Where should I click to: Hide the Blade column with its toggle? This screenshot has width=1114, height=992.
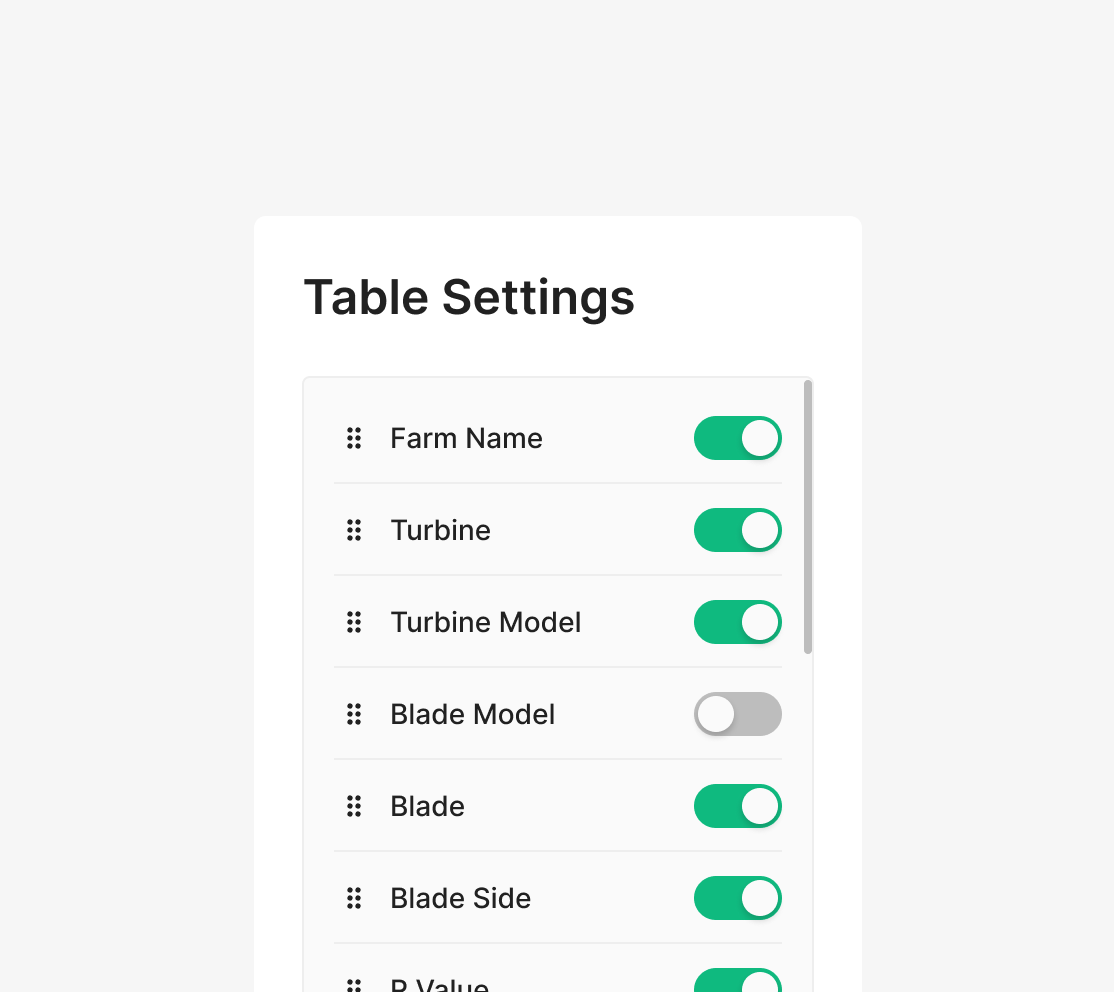click(738, 806)
